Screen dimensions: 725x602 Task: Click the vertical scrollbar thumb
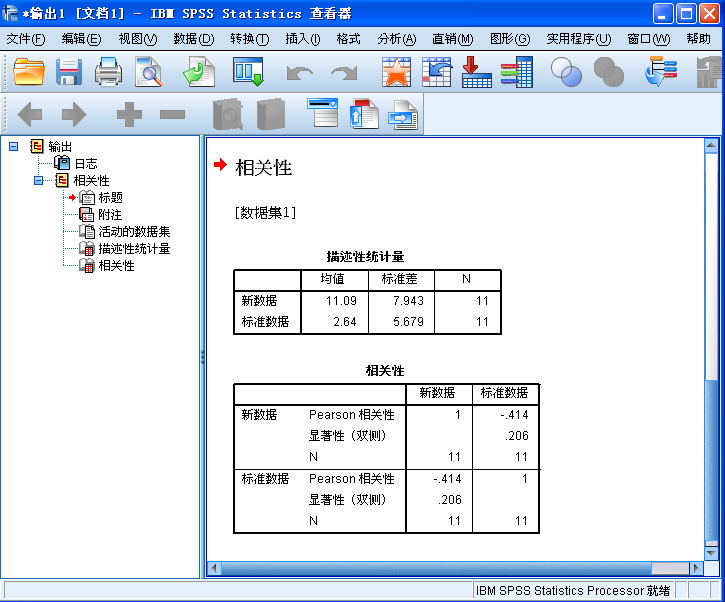tap(711, 460)
